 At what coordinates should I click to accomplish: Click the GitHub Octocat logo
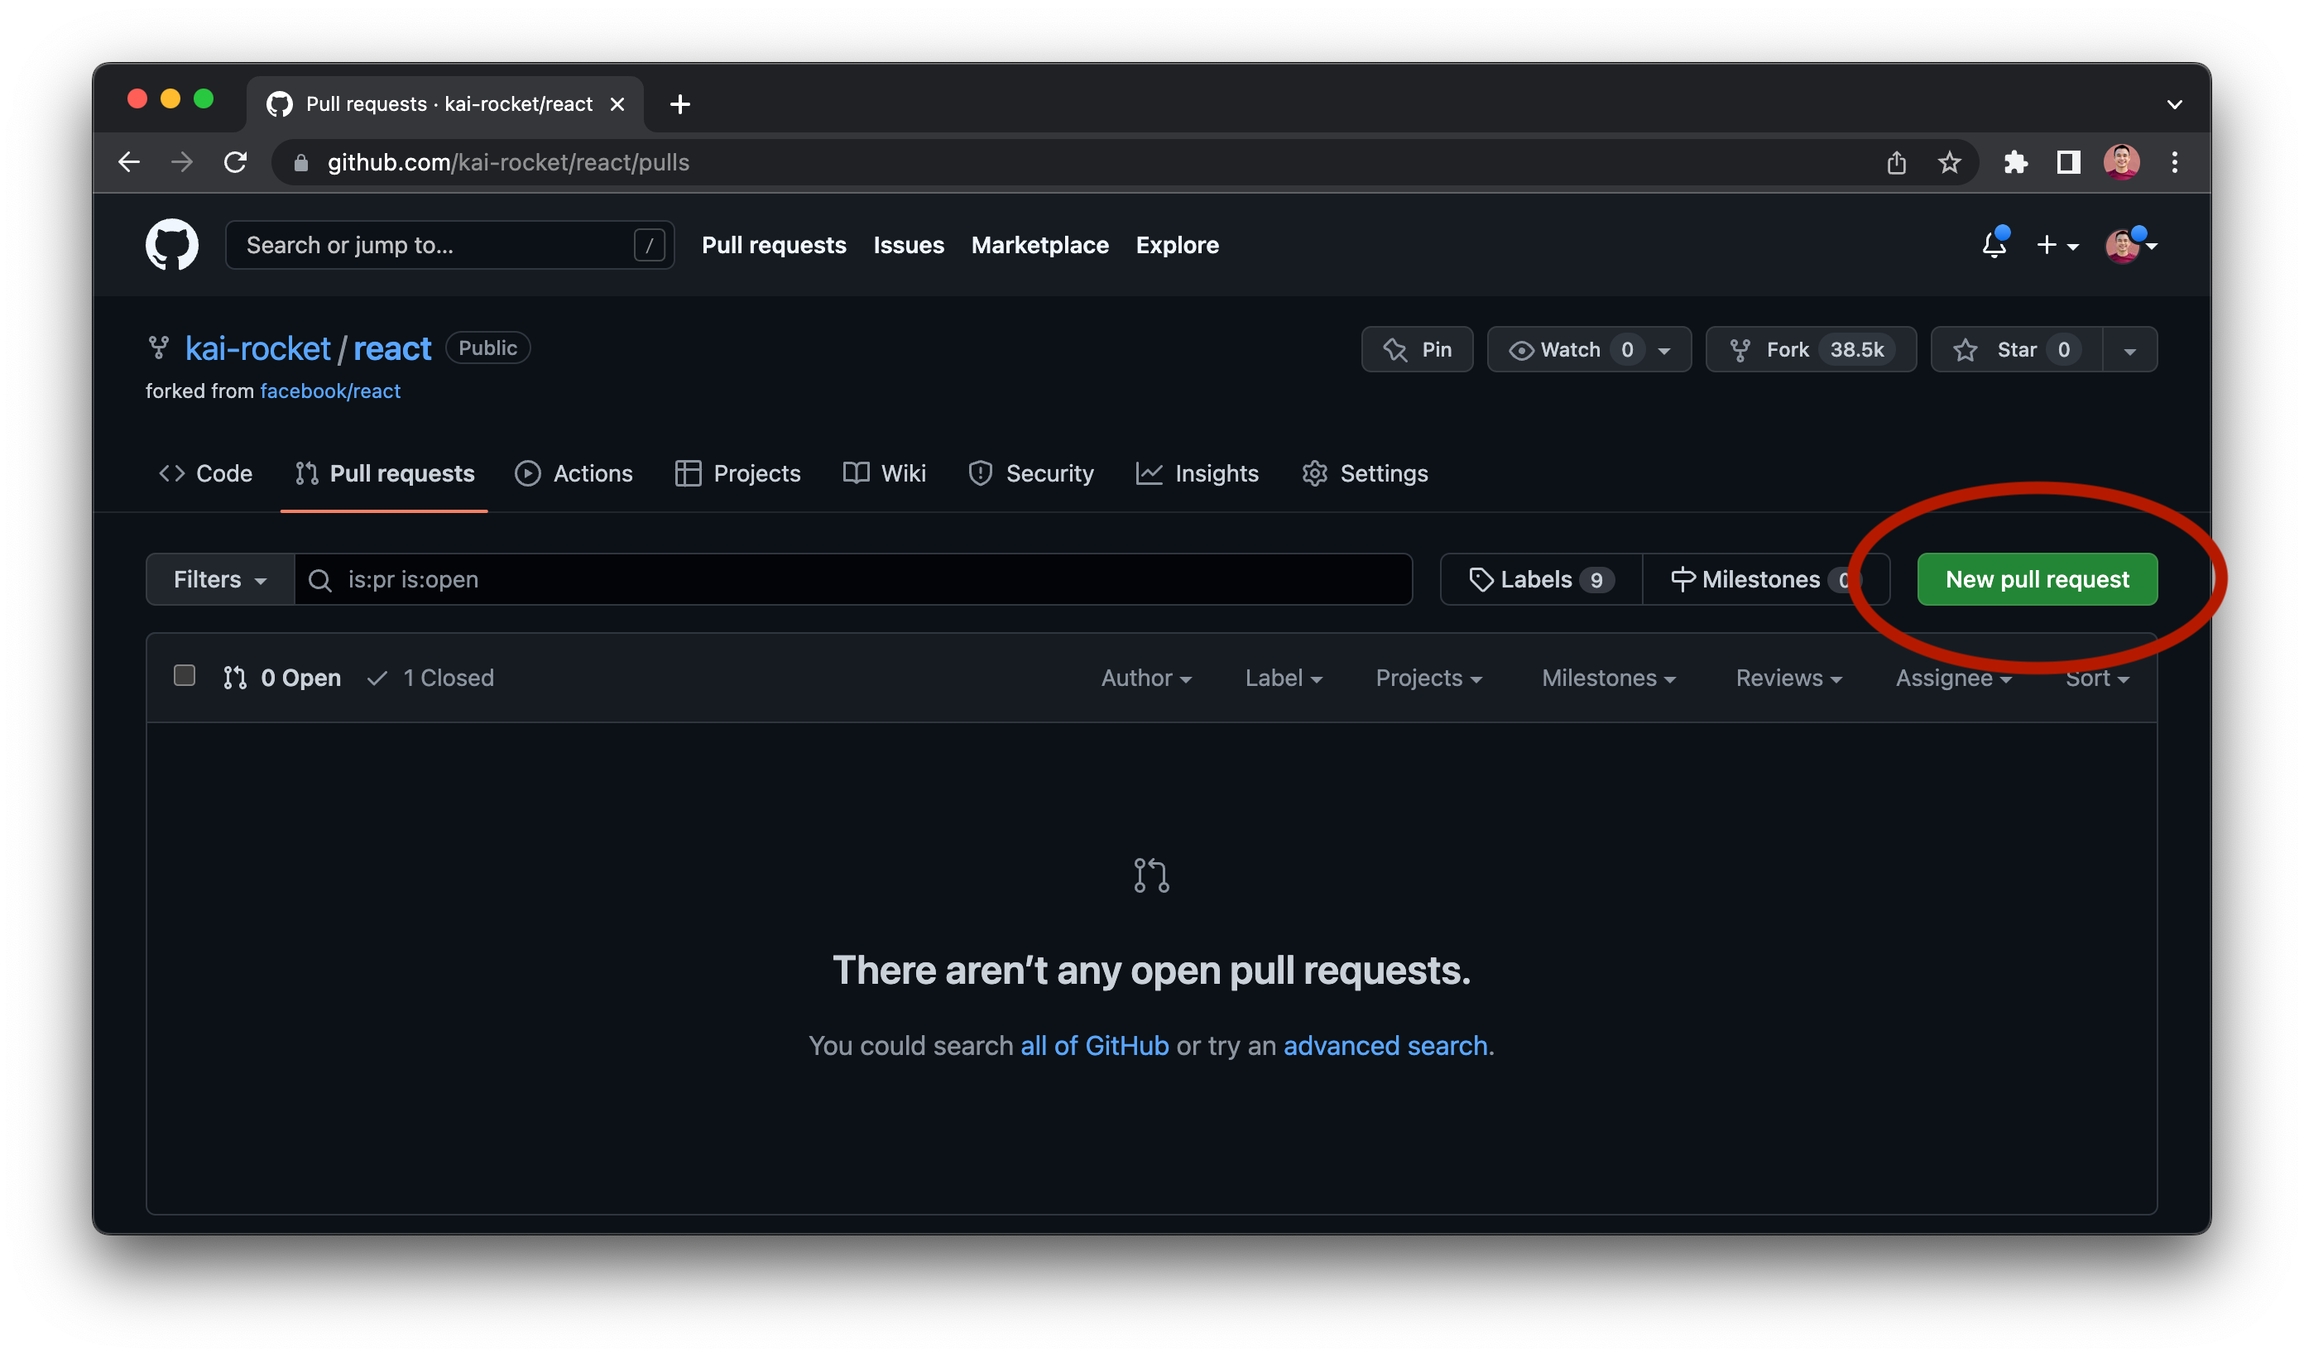(172, 245)
